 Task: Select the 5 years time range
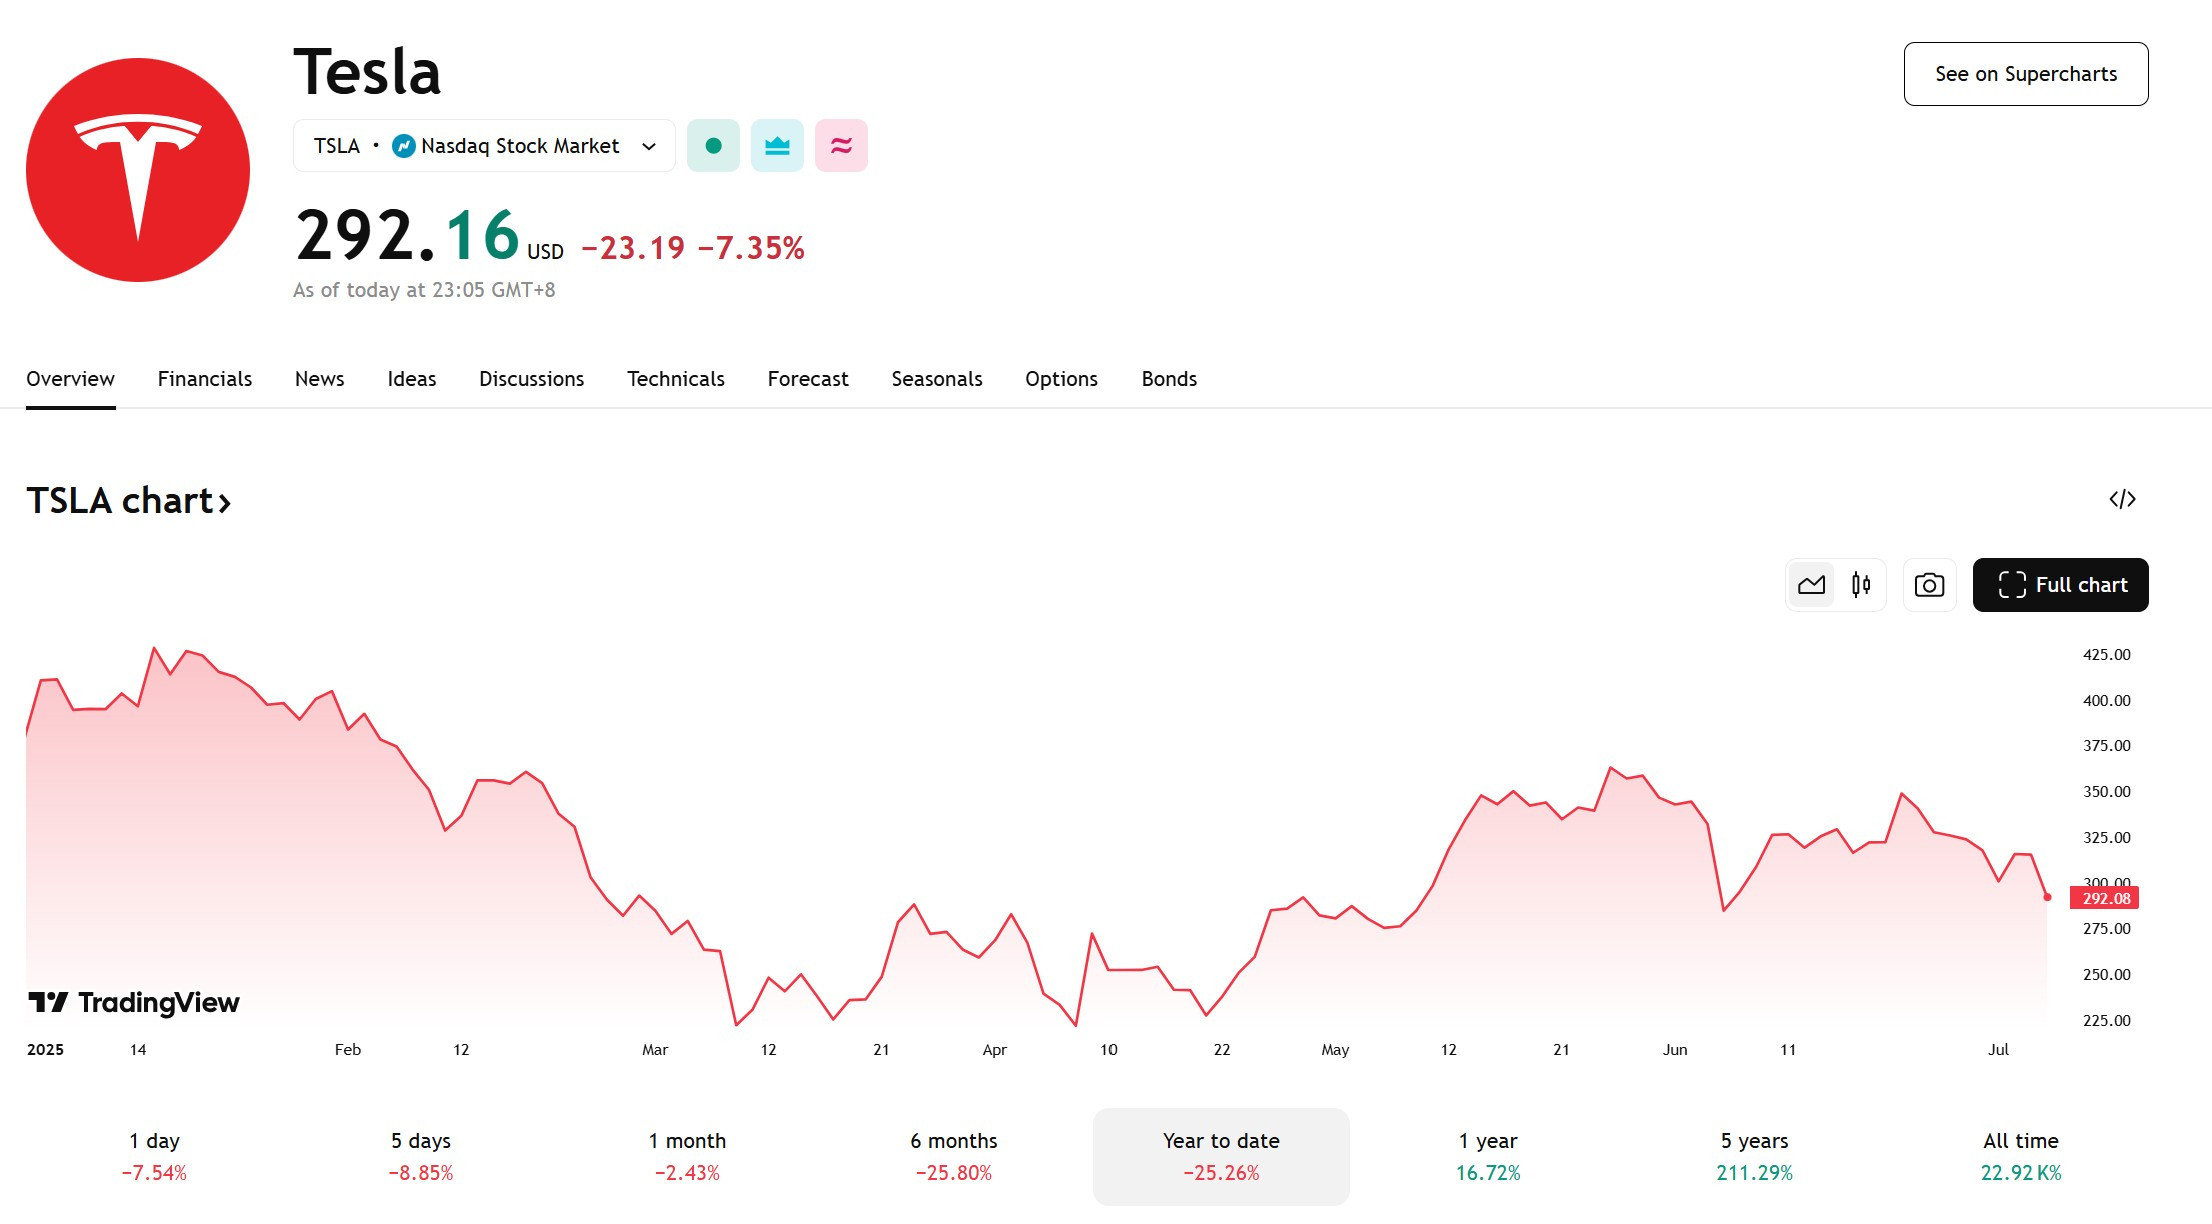click(x=1755, y=1156)
